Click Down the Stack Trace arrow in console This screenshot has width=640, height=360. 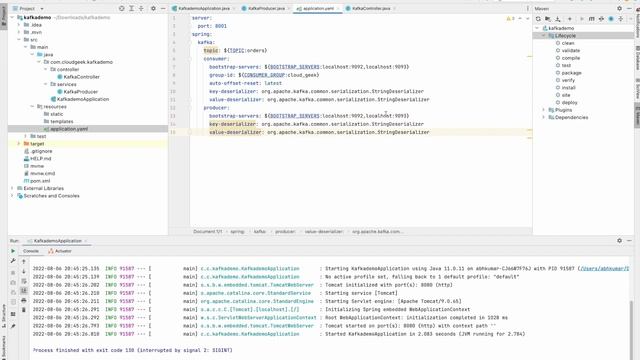(24, 271)
